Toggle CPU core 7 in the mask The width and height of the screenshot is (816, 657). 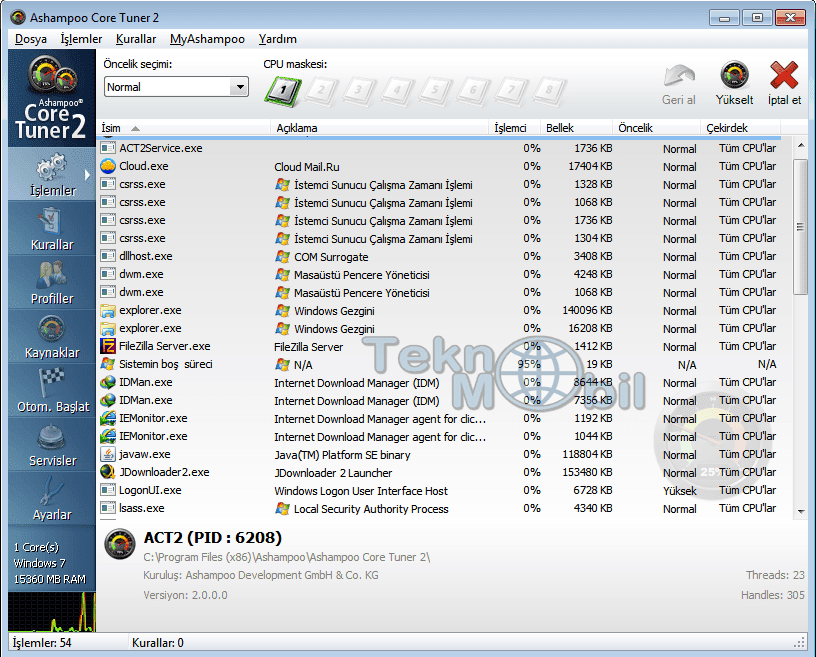coord(511,91)
